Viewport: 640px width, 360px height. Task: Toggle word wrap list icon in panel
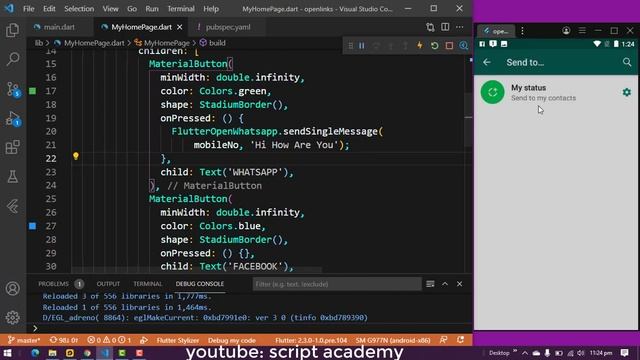coord(430,284)
